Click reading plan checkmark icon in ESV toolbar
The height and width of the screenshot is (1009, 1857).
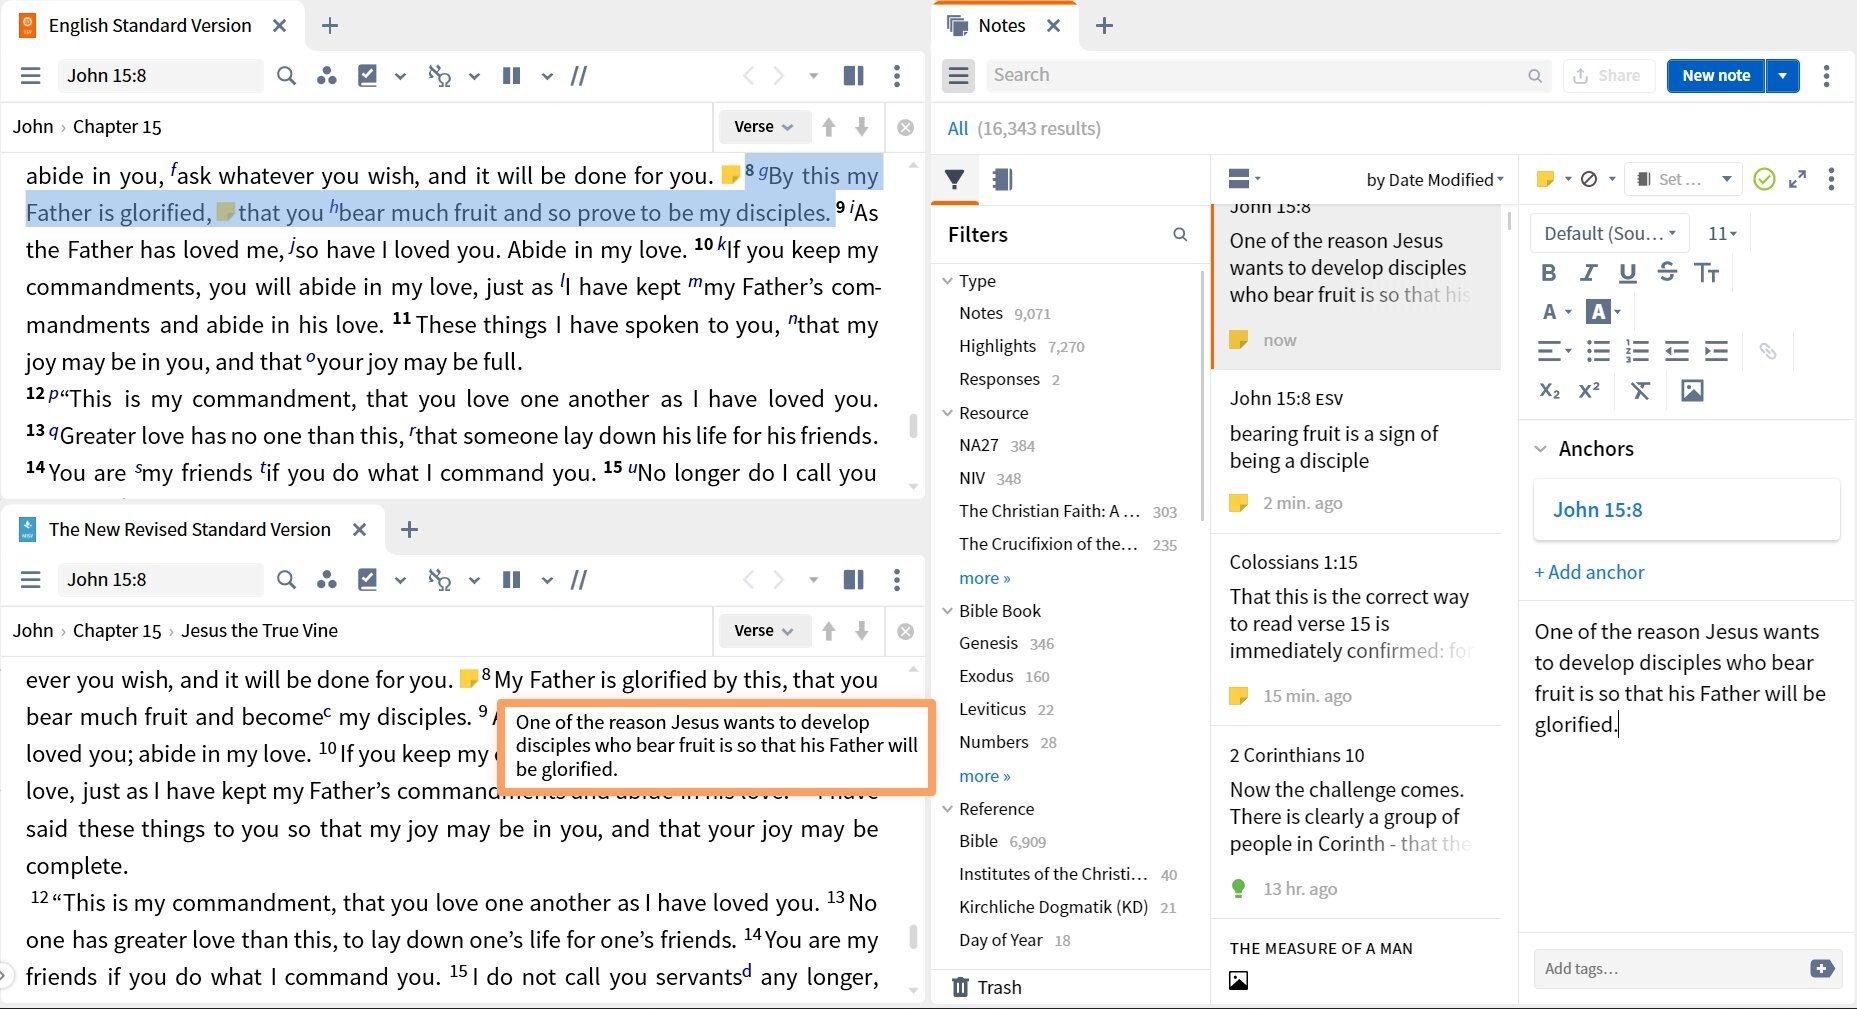point(368,76)
